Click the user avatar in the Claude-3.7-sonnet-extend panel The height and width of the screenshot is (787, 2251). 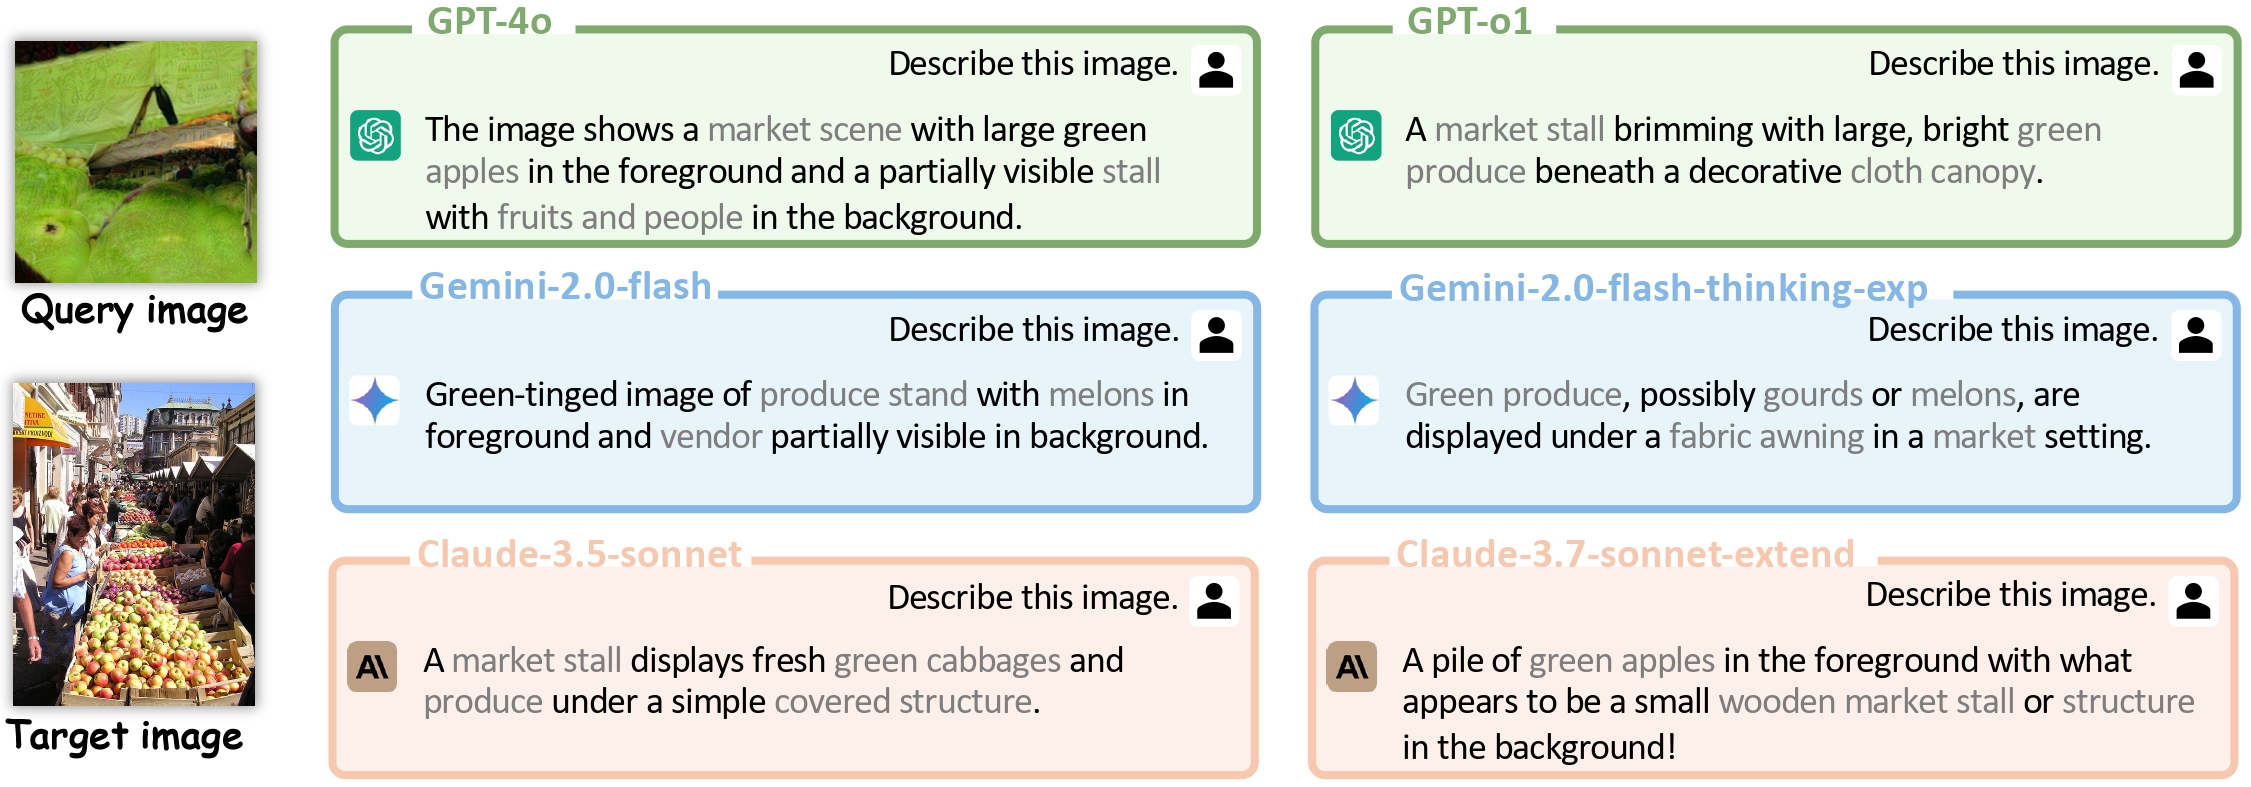click(2193, 601)
